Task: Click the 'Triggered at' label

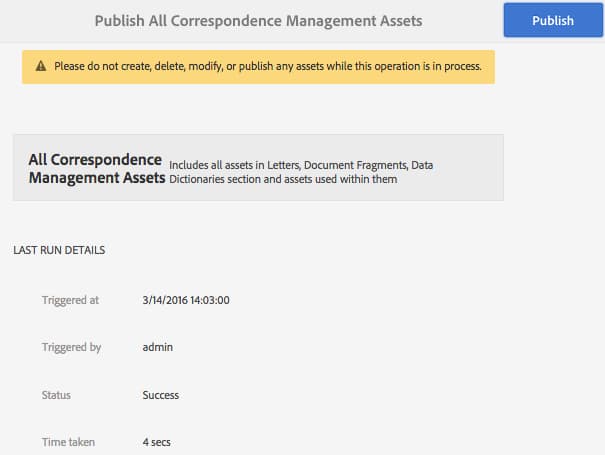Action: tap(70, 300)
